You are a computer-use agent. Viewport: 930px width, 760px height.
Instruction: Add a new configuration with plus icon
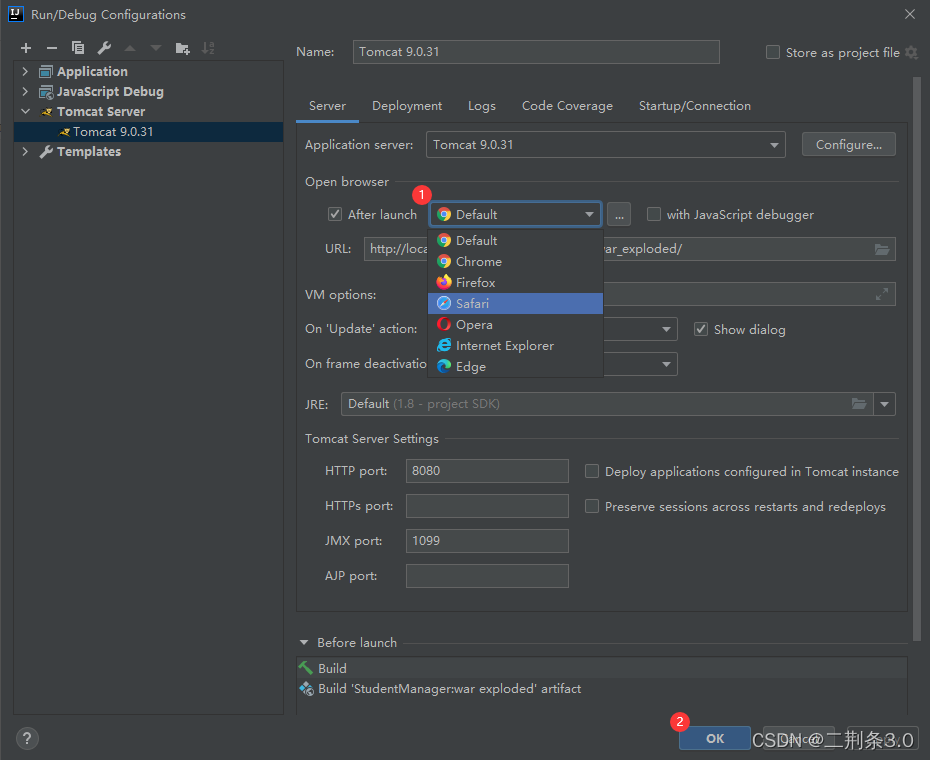tap(26, 48)
